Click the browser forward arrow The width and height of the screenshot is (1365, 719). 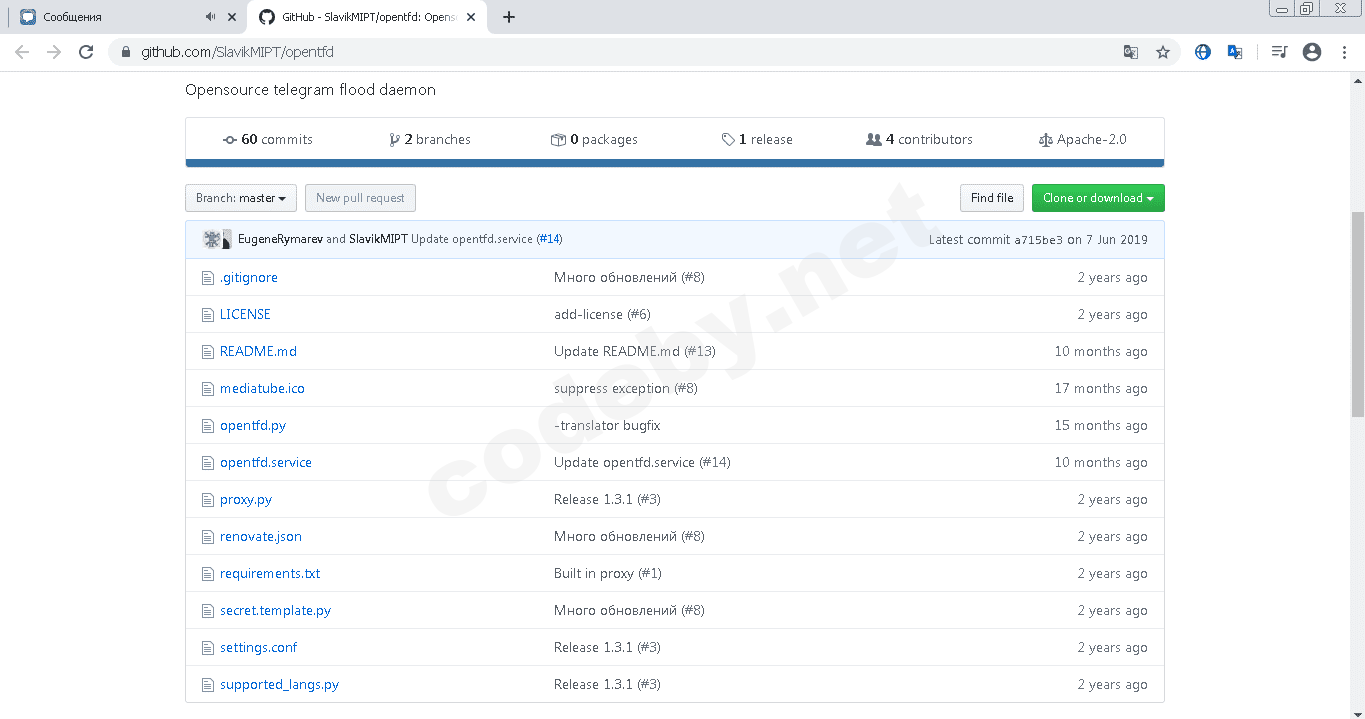coord(54,52)
